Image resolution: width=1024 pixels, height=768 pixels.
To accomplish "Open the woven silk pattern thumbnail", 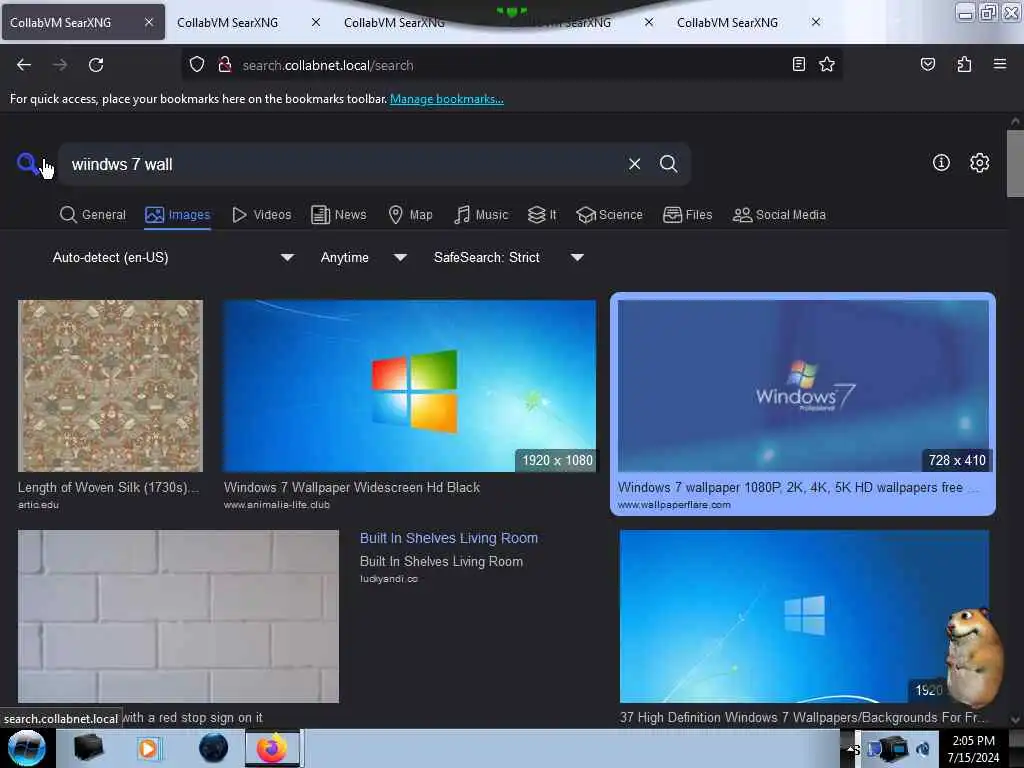I will 110,385.
